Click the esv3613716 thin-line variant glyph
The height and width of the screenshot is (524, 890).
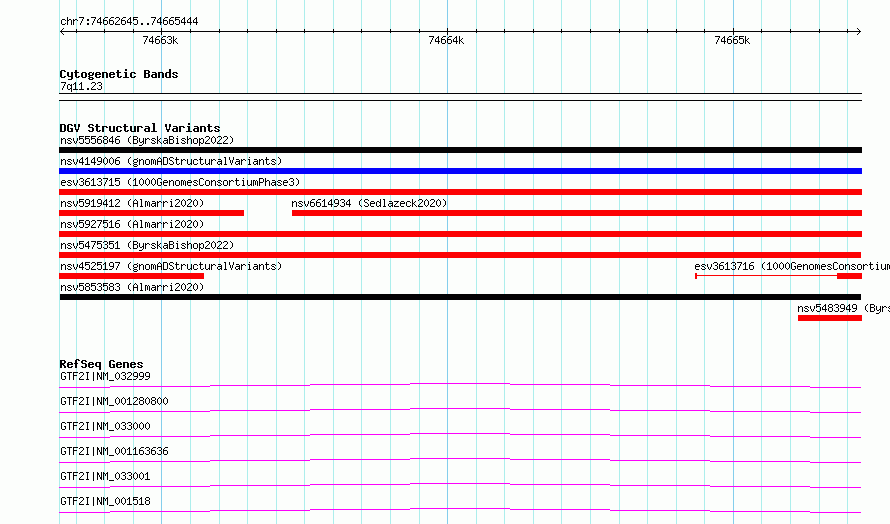778,276
